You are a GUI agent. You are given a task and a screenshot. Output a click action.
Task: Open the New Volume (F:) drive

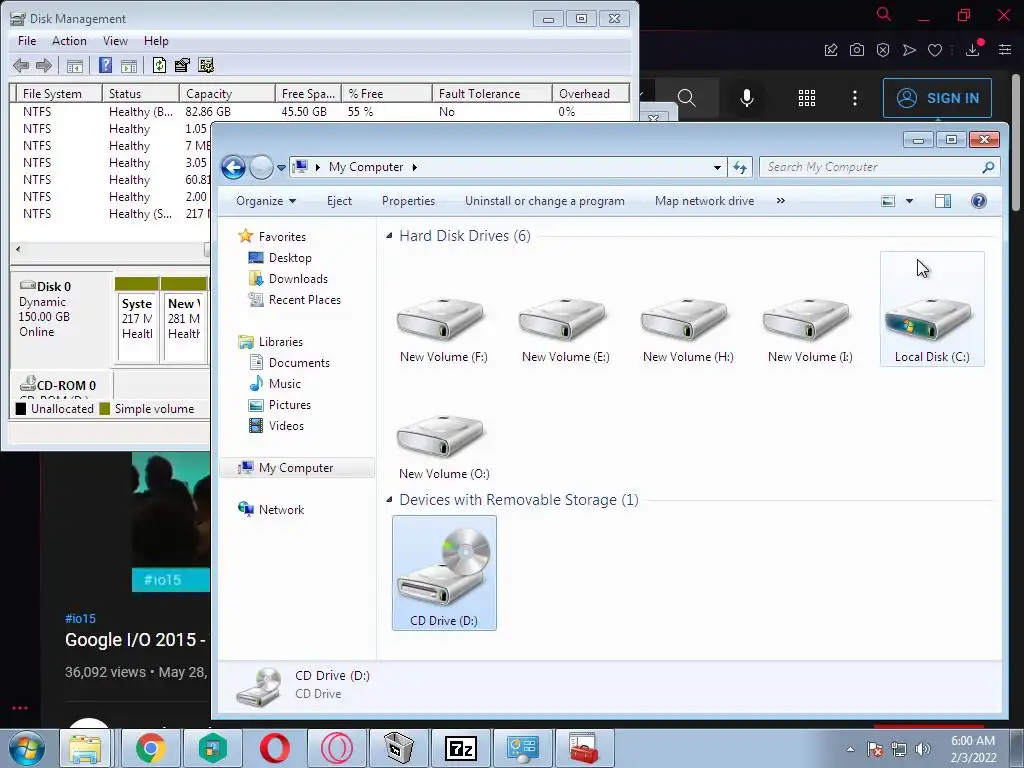click(x=443, y=330)
